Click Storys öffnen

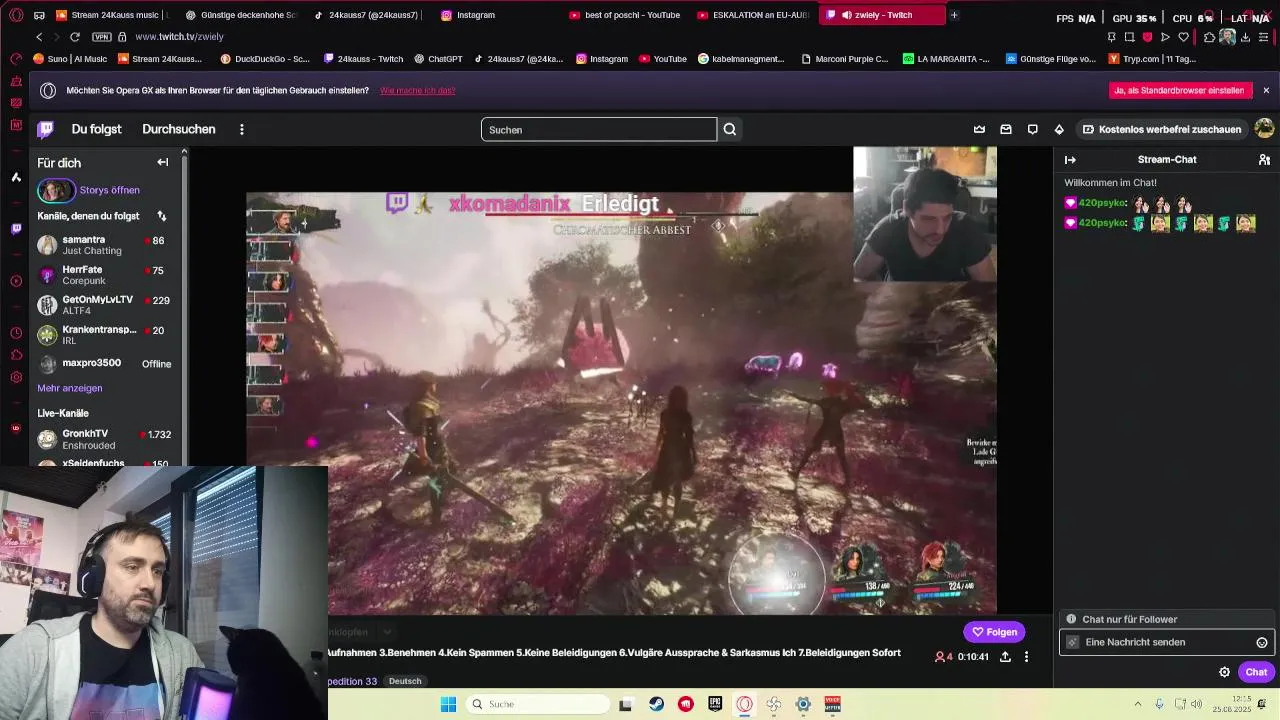click(109, 190)
